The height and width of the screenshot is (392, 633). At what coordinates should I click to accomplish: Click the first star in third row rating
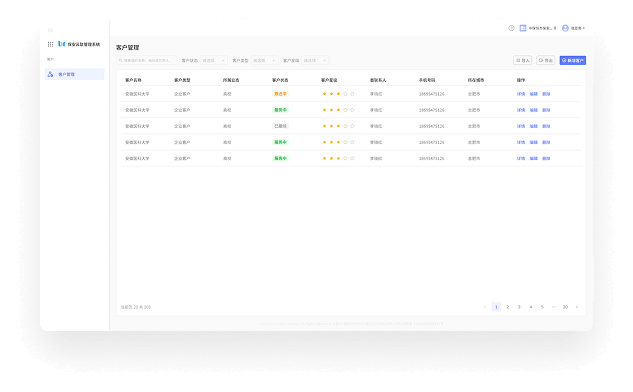[x=325, y=126]
